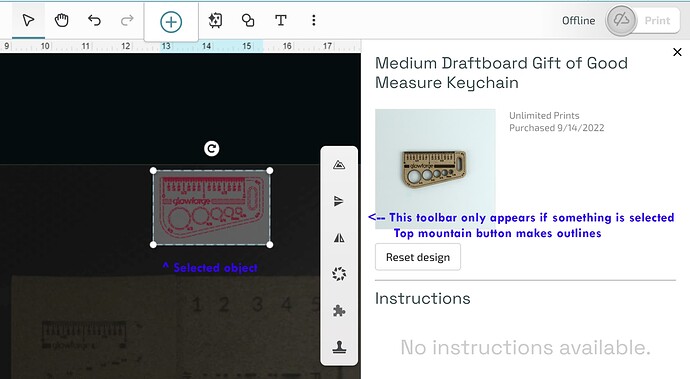Screen dimensions: 690x379
Task: Click the Print button
Action: coord(657,21)
